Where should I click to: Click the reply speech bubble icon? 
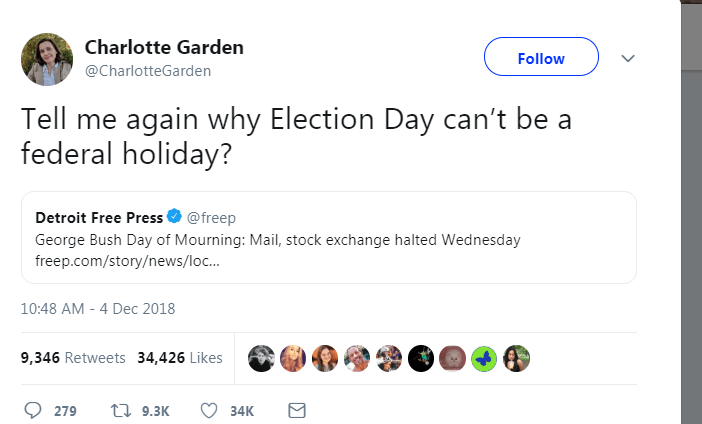(x=33, y=410)
